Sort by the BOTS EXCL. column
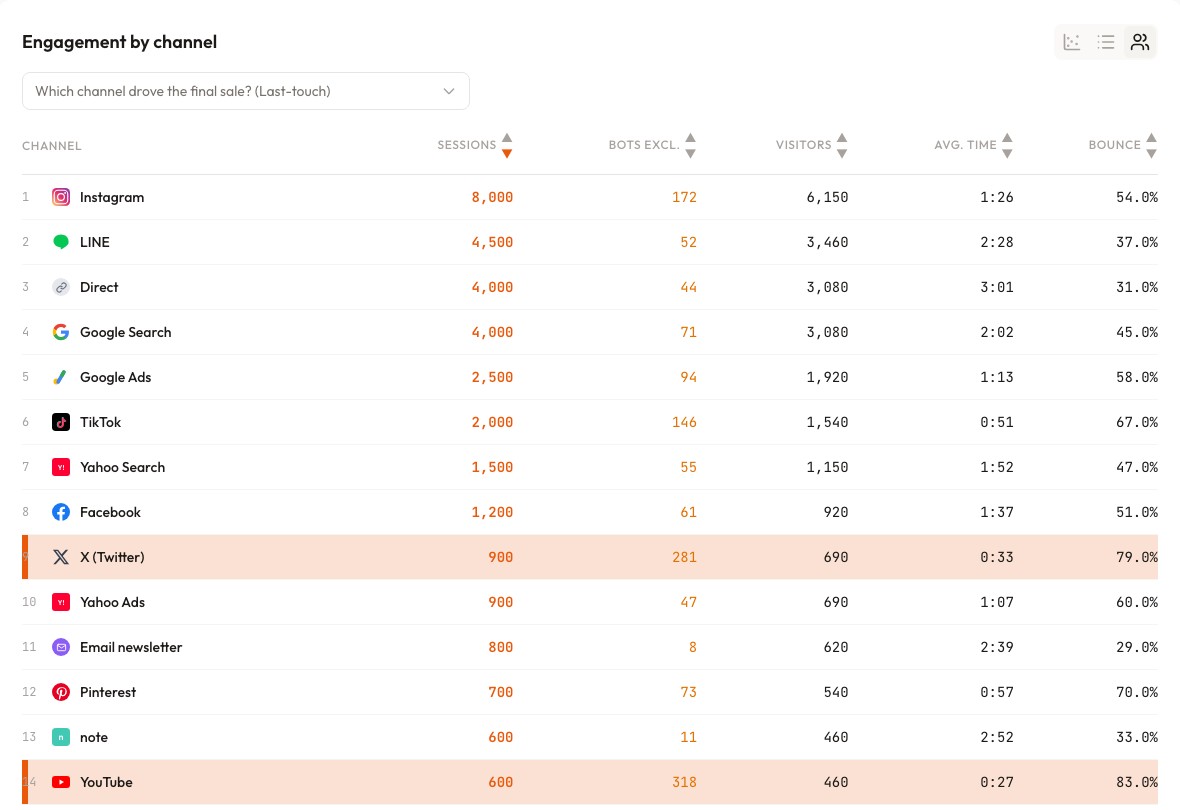 point(652,145)
